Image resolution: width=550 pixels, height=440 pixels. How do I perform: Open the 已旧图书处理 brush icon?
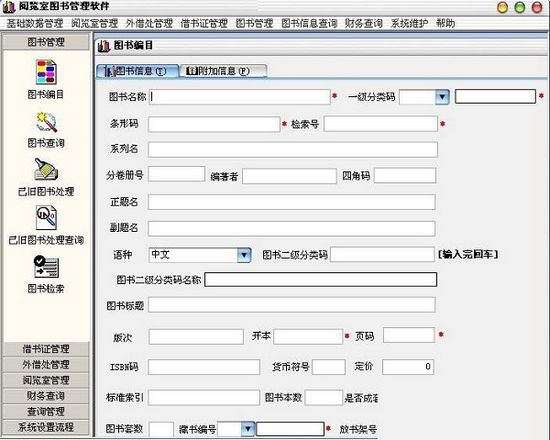[46, 169]
